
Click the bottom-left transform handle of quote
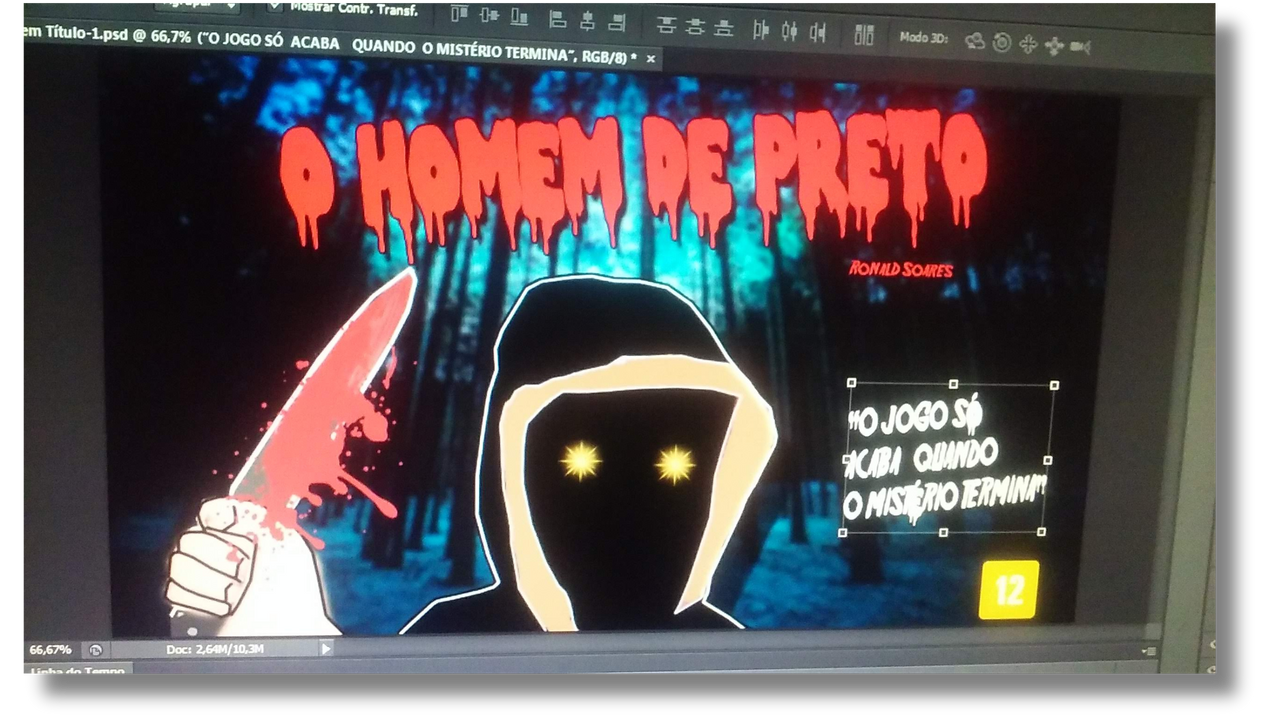842,533
